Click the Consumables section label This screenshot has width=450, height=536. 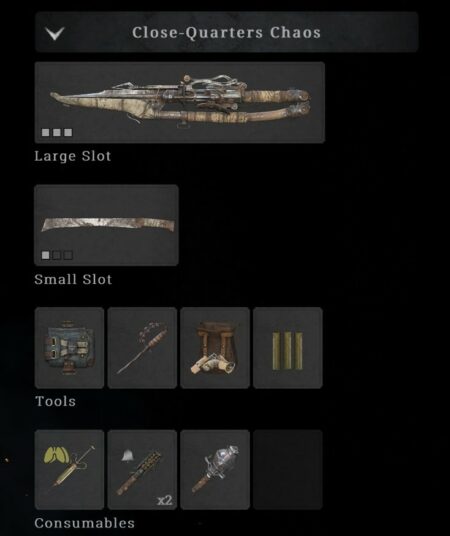pyautogui.click(x=84, y=523)
